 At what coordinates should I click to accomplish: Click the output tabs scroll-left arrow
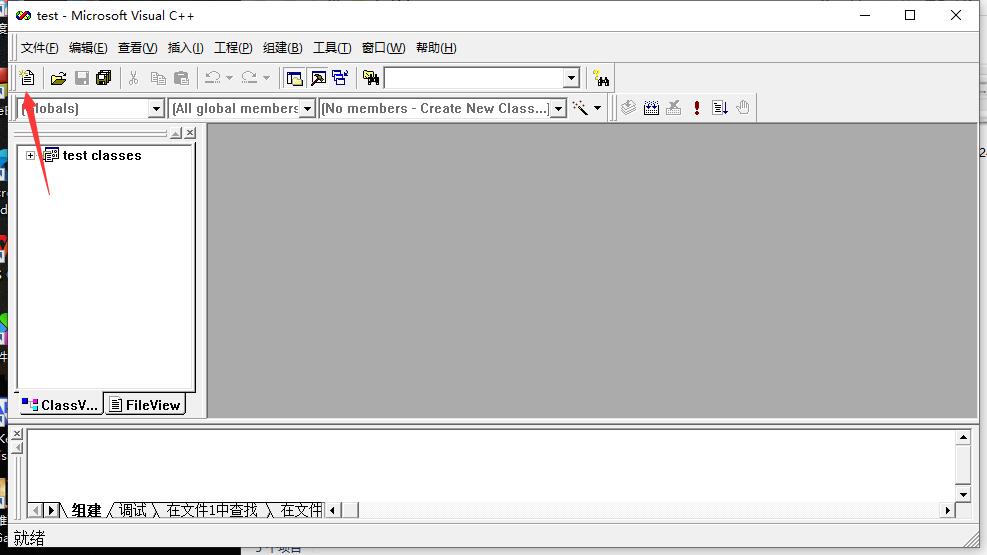36,510
